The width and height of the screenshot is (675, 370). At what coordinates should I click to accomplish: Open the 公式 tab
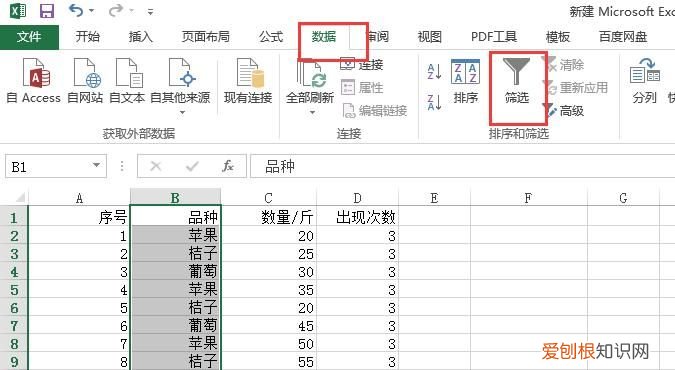(x=271, y=37)
